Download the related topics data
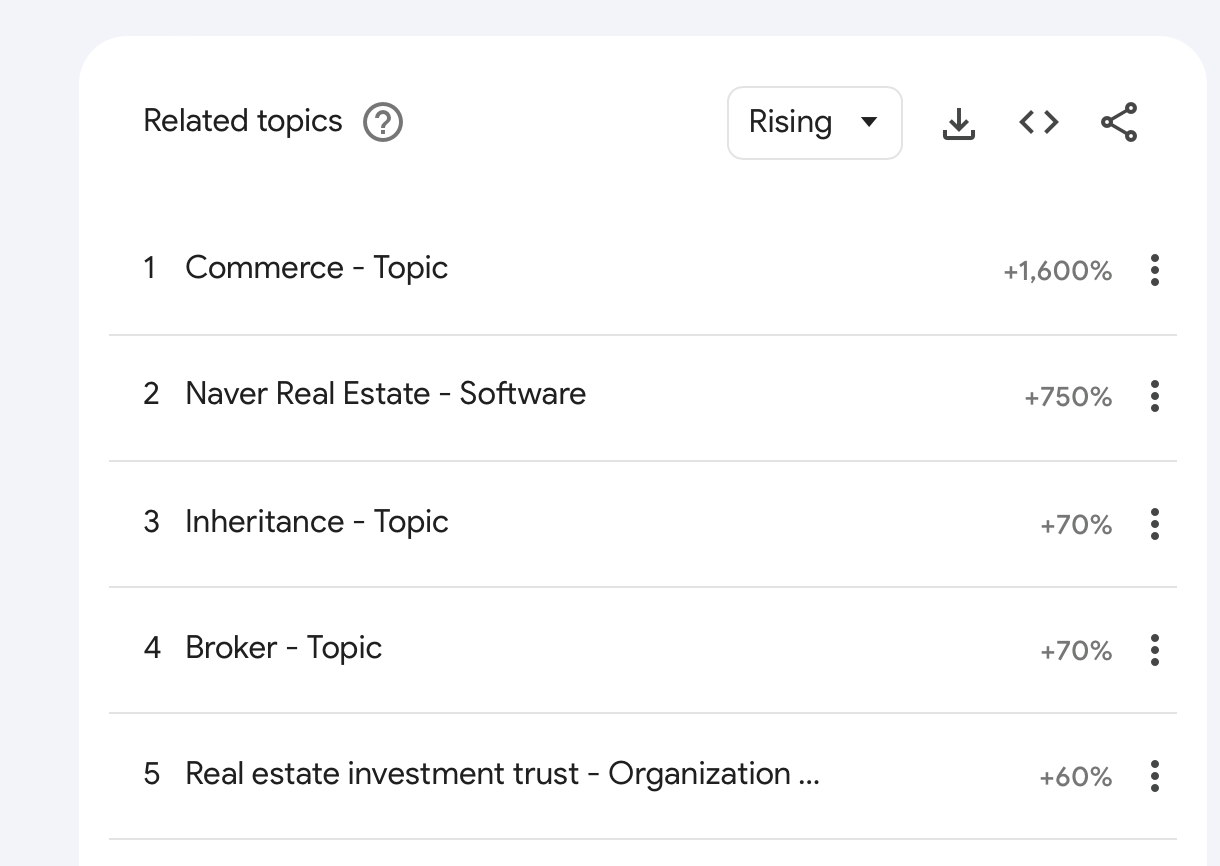This screenshot has width=1220, height=866. [958, 122]
